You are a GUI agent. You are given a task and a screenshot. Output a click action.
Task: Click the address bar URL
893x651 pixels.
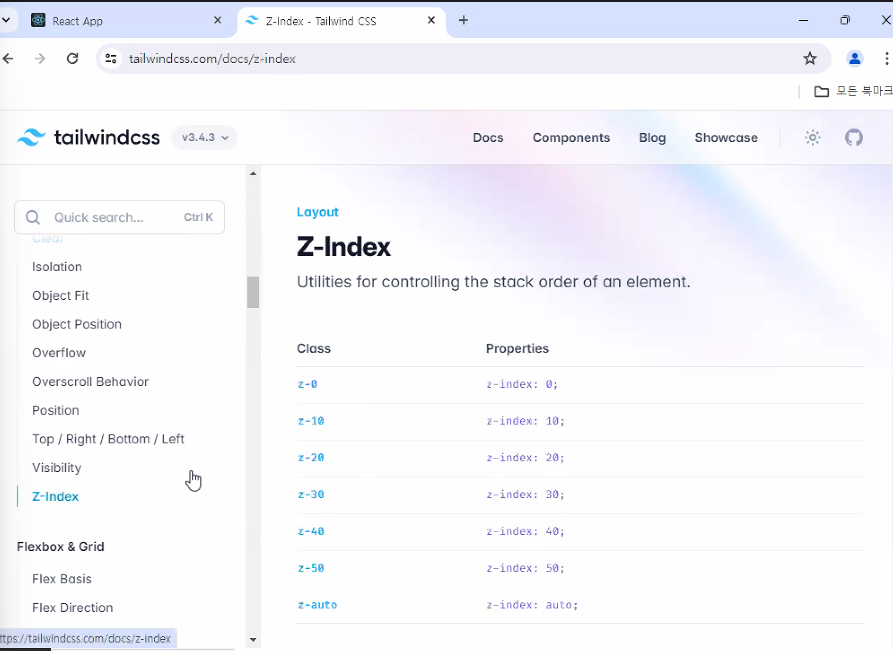tap(212, 59)
